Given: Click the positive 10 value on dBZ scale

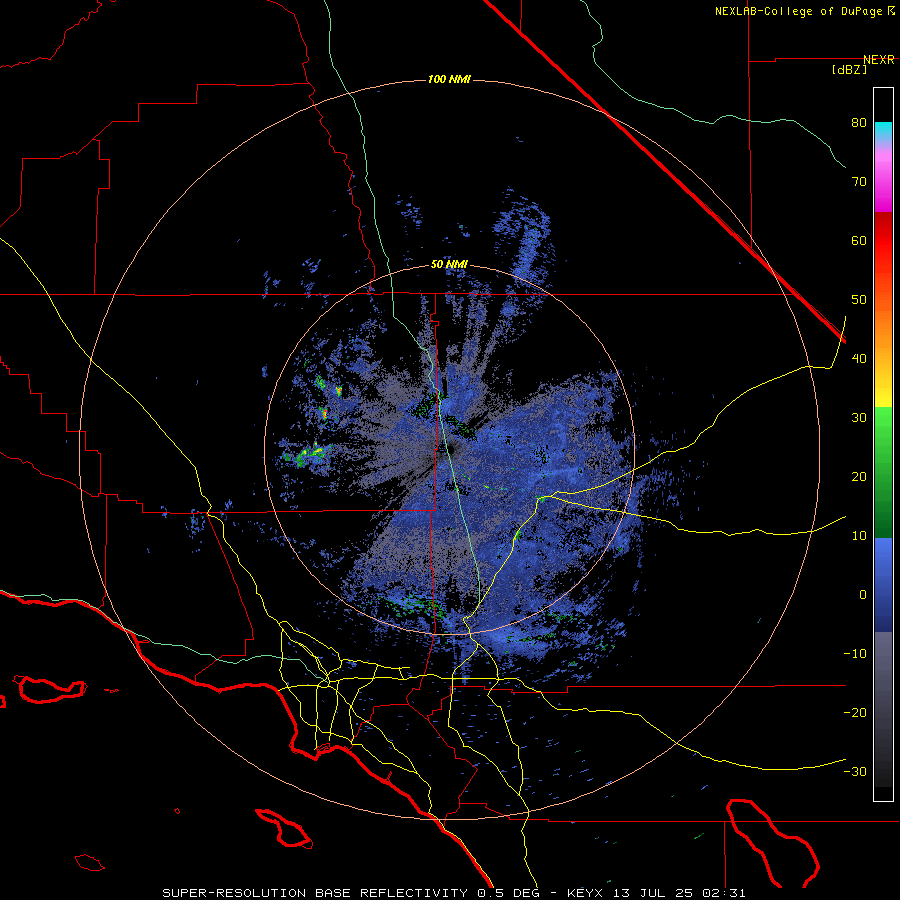Looking at the screenshot, I should (859, 536).
